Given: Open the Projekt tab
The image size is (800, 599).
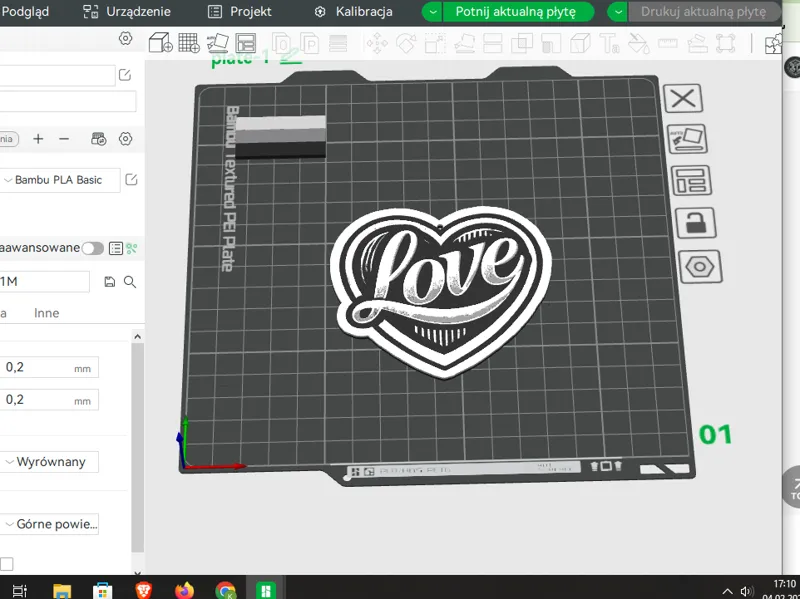Looking at the screenshot, I should coord(240,11).
